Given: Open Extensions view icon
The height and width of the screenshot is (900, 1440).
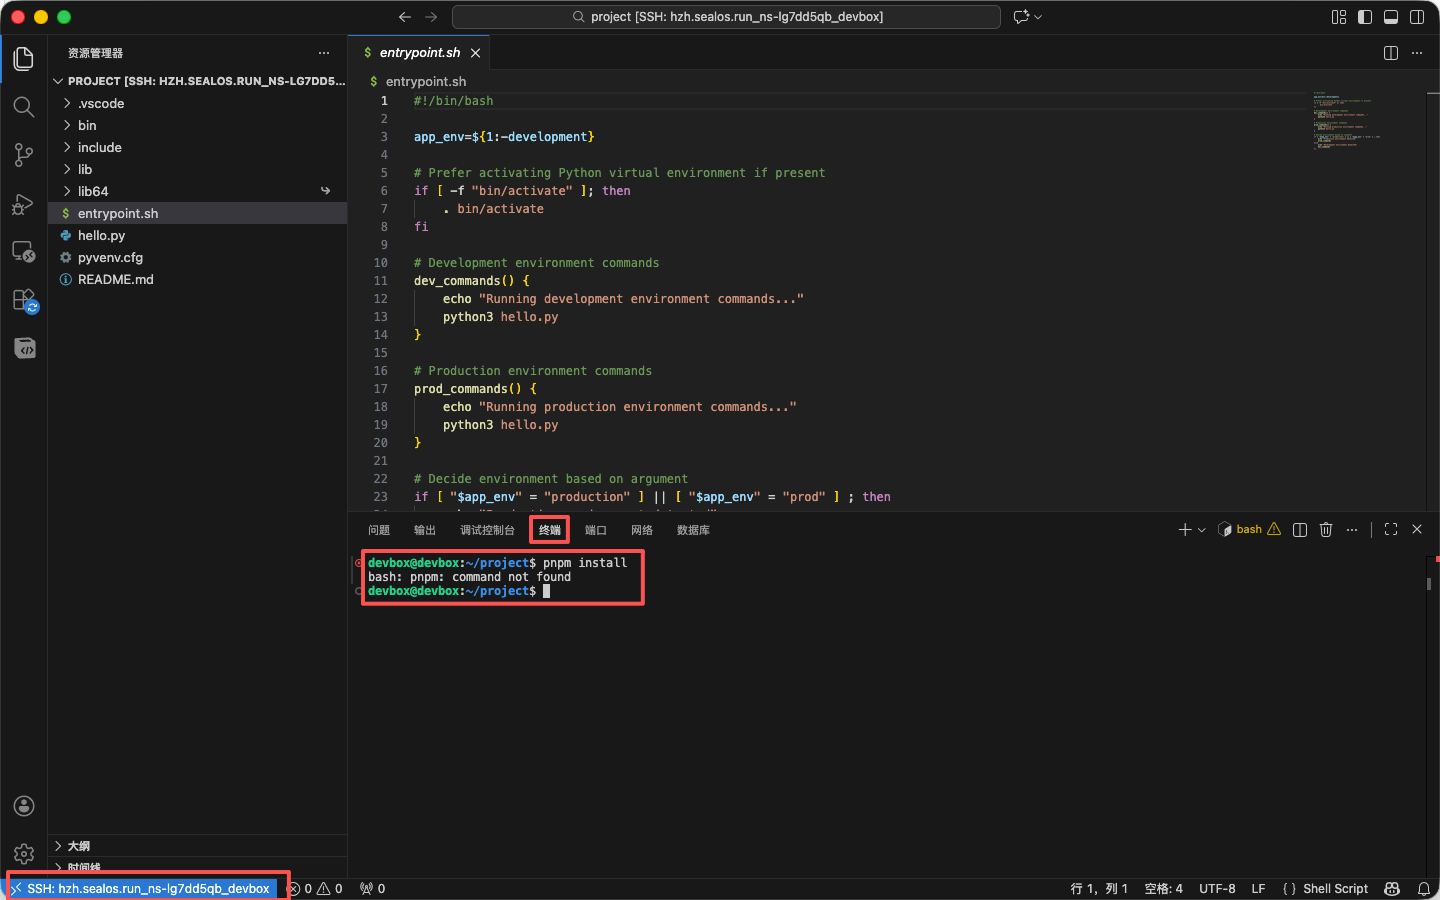Looking at the screenshot, I should click(24, 300).
